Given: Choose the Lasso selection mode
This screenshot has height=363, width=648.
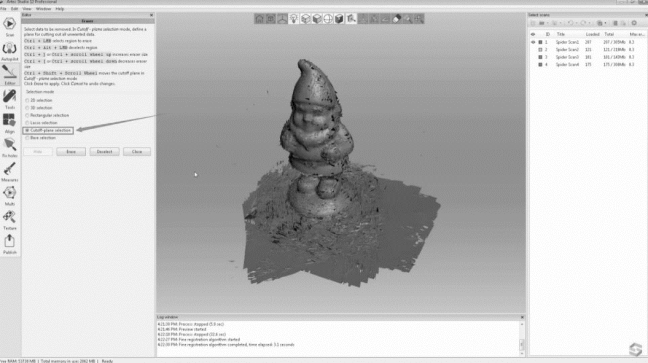Looking at the screenshot, I should pos(27,123).
